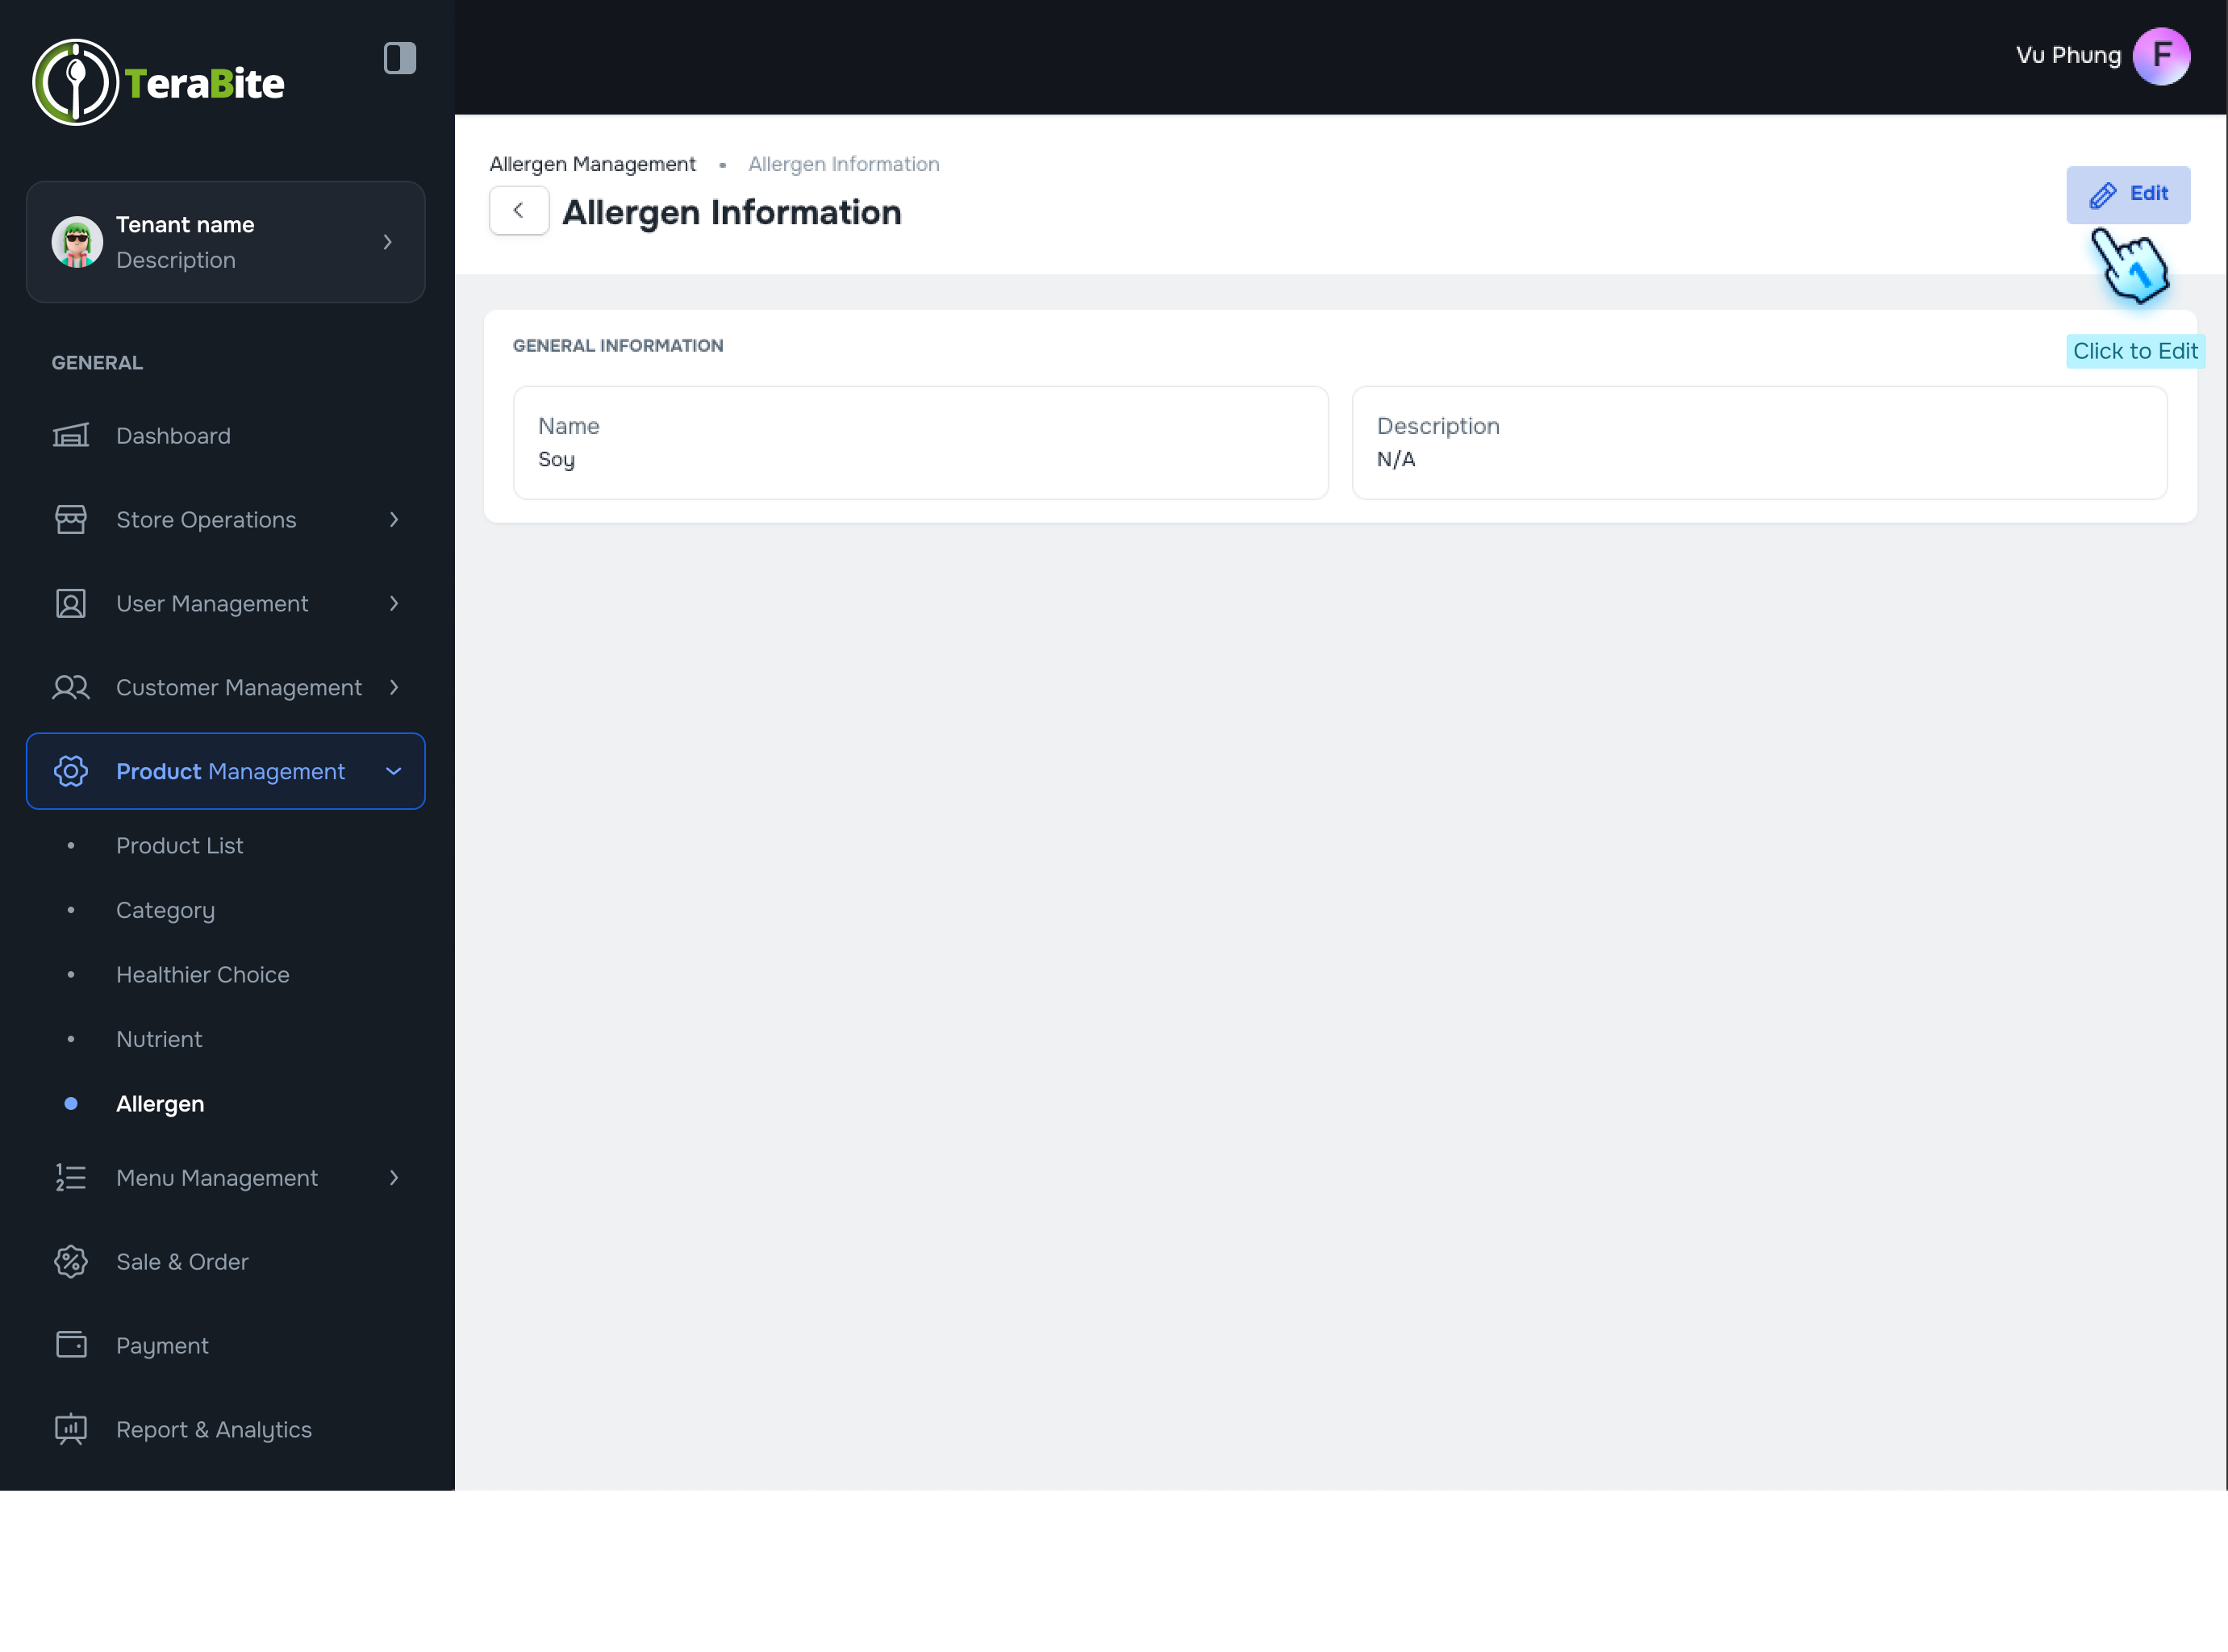2228x1652 pixels.
Task: Click the back arrow button
Action: pos(518,211)
